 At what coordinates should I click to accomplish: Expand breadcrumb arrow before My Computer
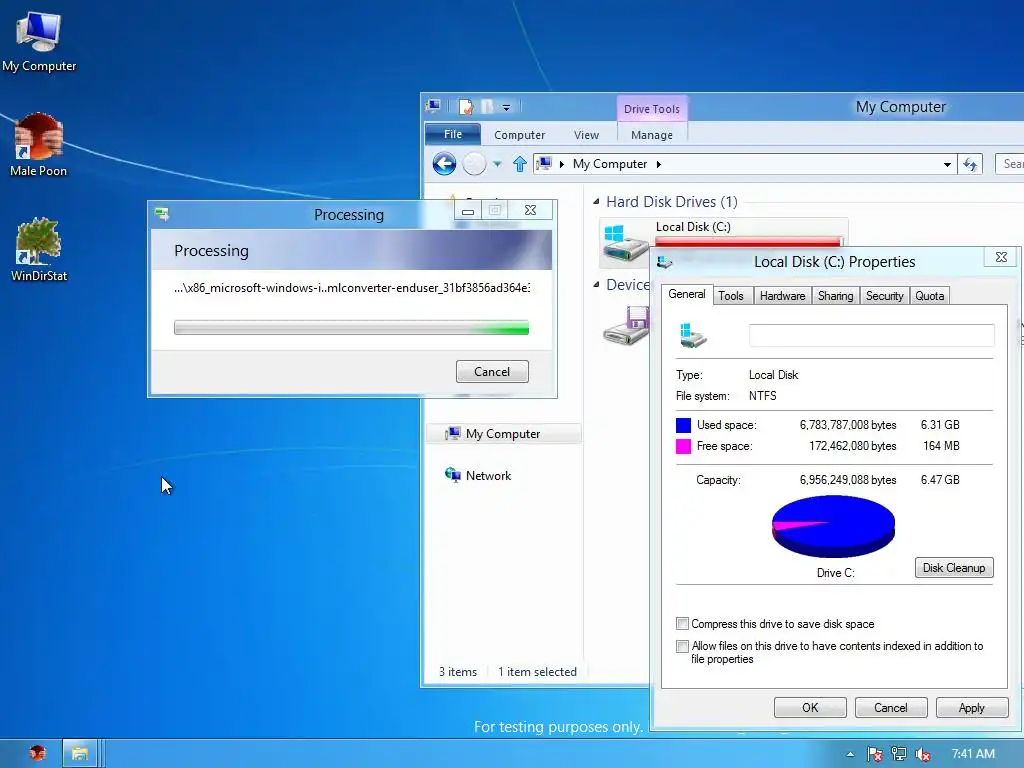(562, 165)
